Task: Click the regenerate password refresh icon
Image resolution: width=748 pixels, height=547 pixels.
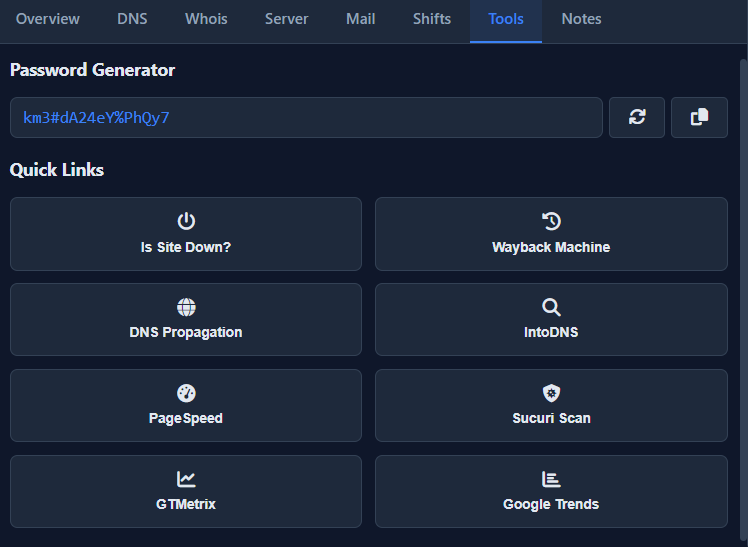Action: coord(637,118)
